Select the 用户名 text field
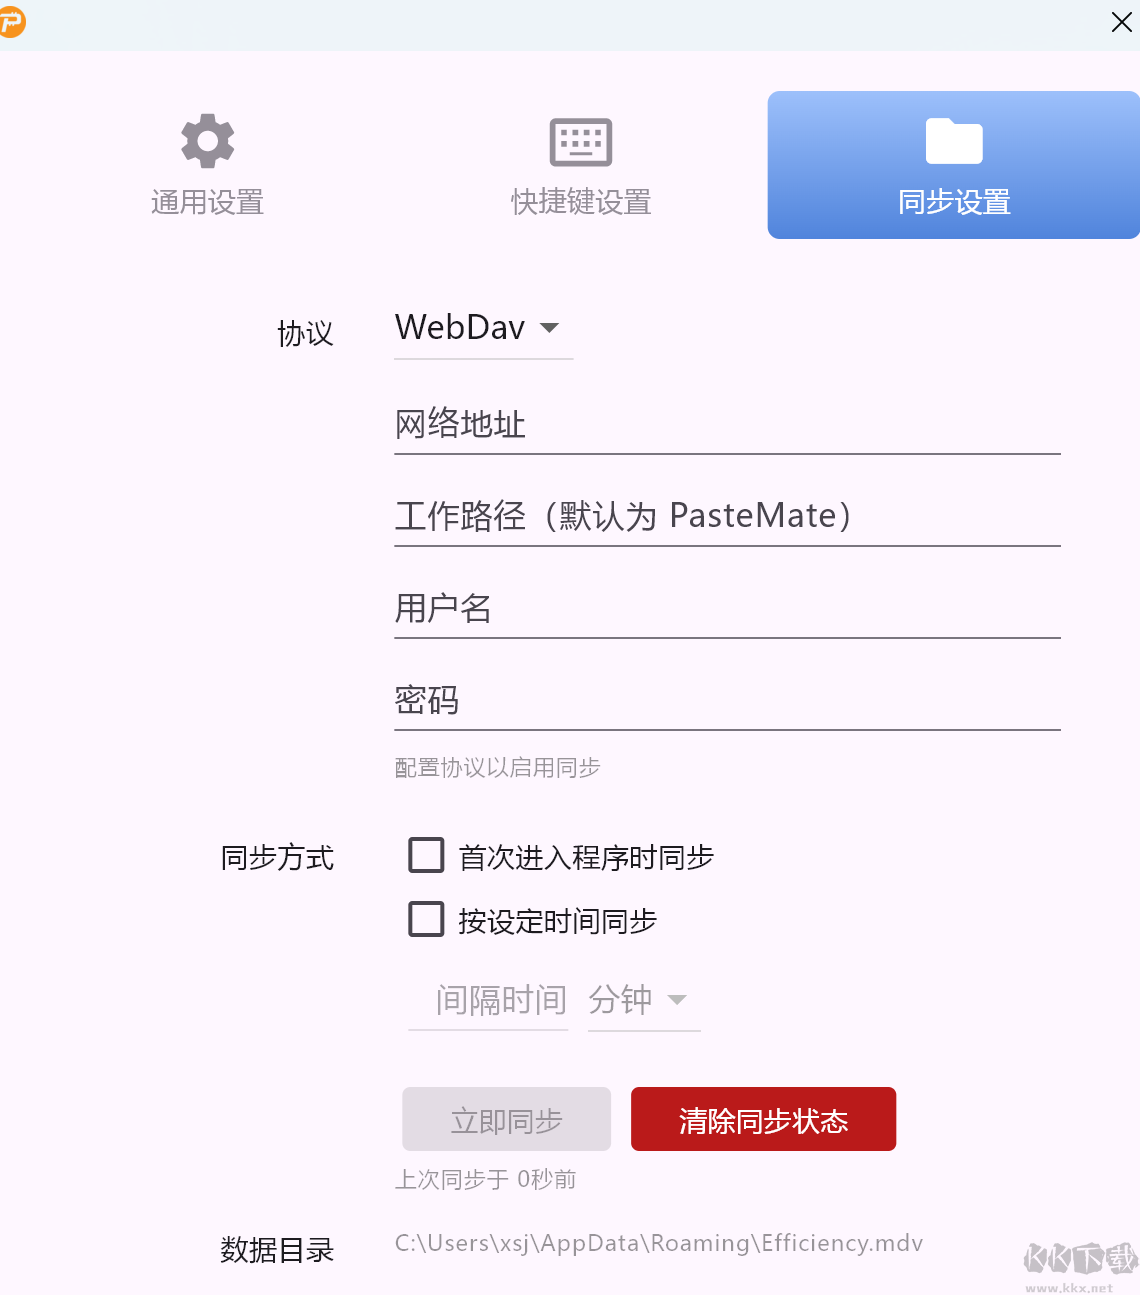Viewport: 1140px width, 1295px height. click(727, 609)
